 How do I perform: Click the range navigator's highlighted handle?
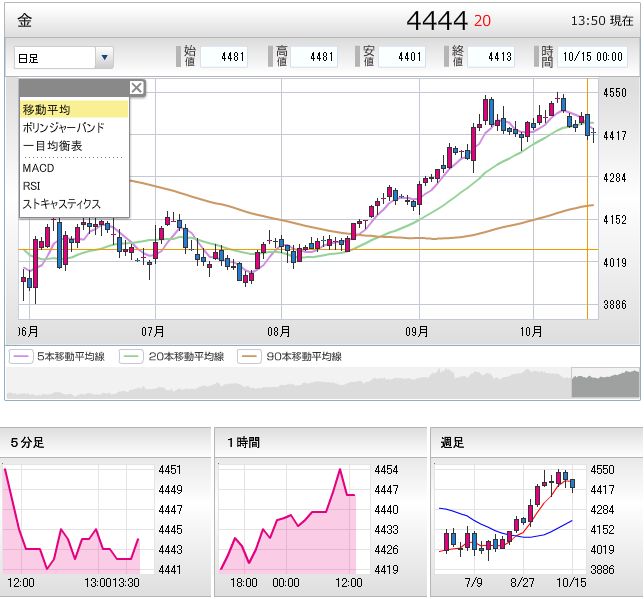[605, 384]
